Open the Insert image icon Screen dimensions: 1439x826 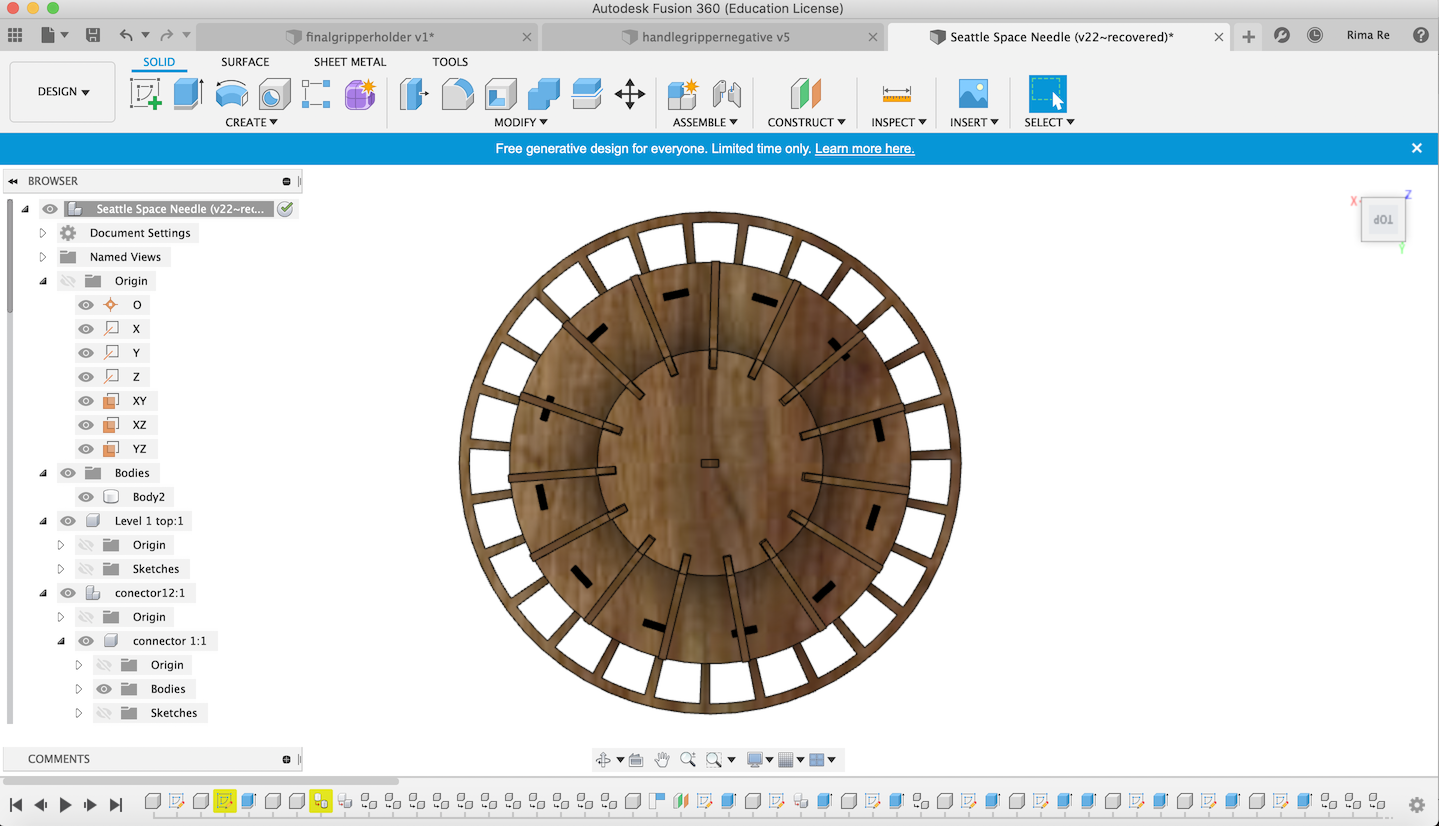tap(972, 94)
